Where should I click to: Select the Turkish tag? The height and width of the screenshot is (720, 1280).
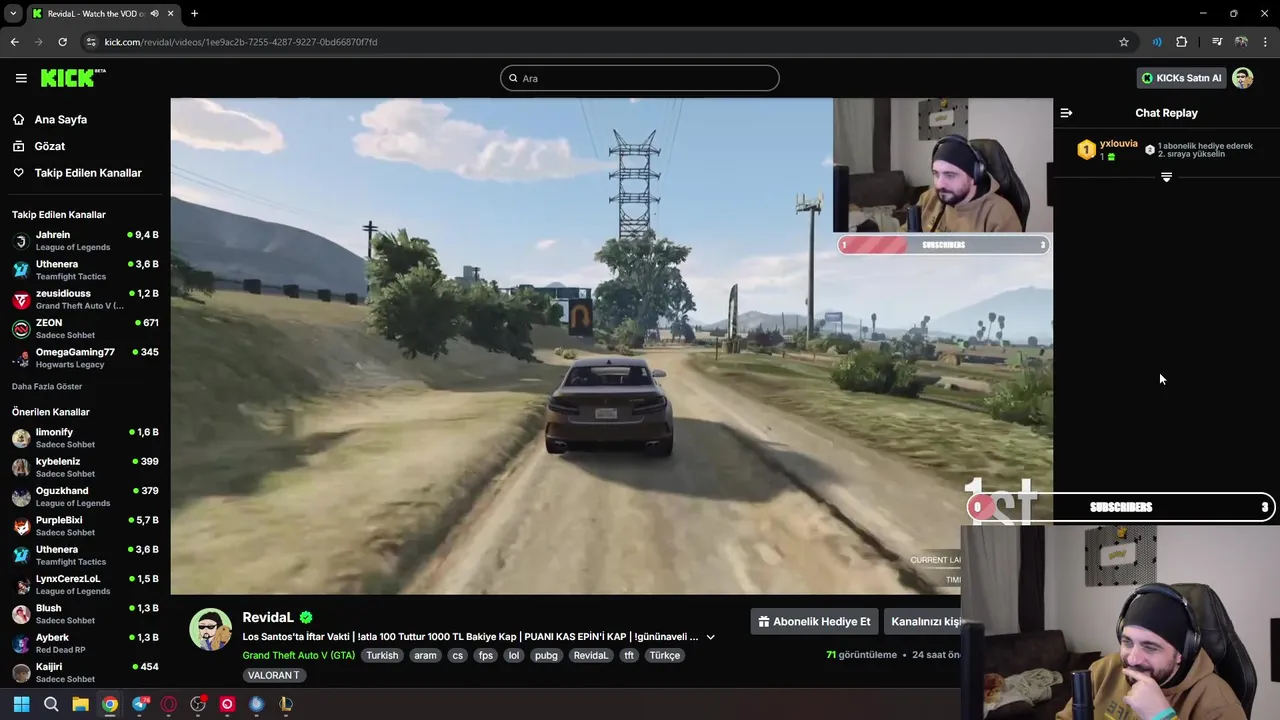click(x=382, y=655)
